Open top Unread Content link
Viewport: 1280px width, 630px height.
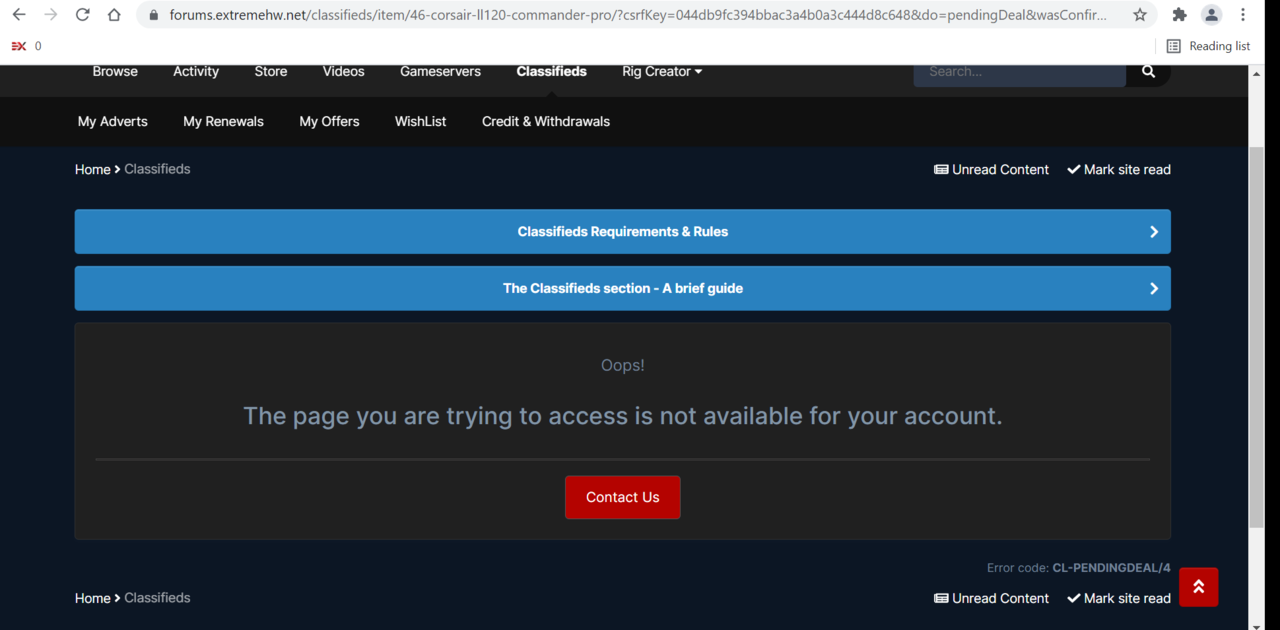(991, 169)
